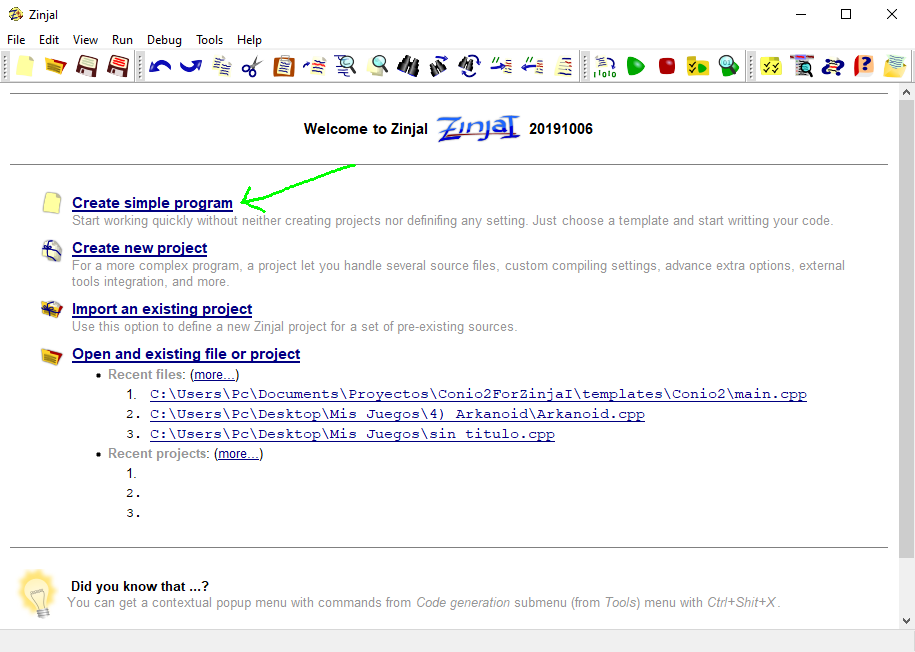Click more link beside Recent projects
The height and width of the screenshot is (652, 915).
point(238,454)
